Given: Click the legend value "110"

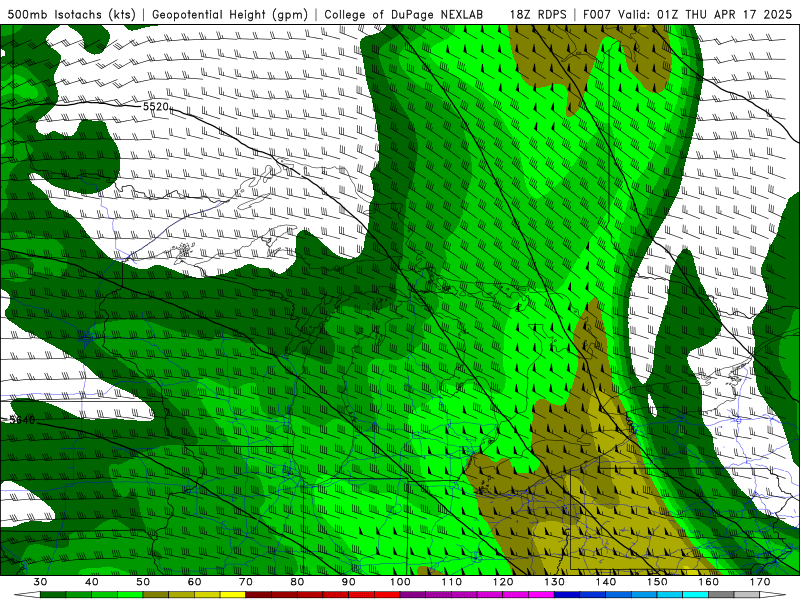Looking at the screenshot, I should point(452,582).
